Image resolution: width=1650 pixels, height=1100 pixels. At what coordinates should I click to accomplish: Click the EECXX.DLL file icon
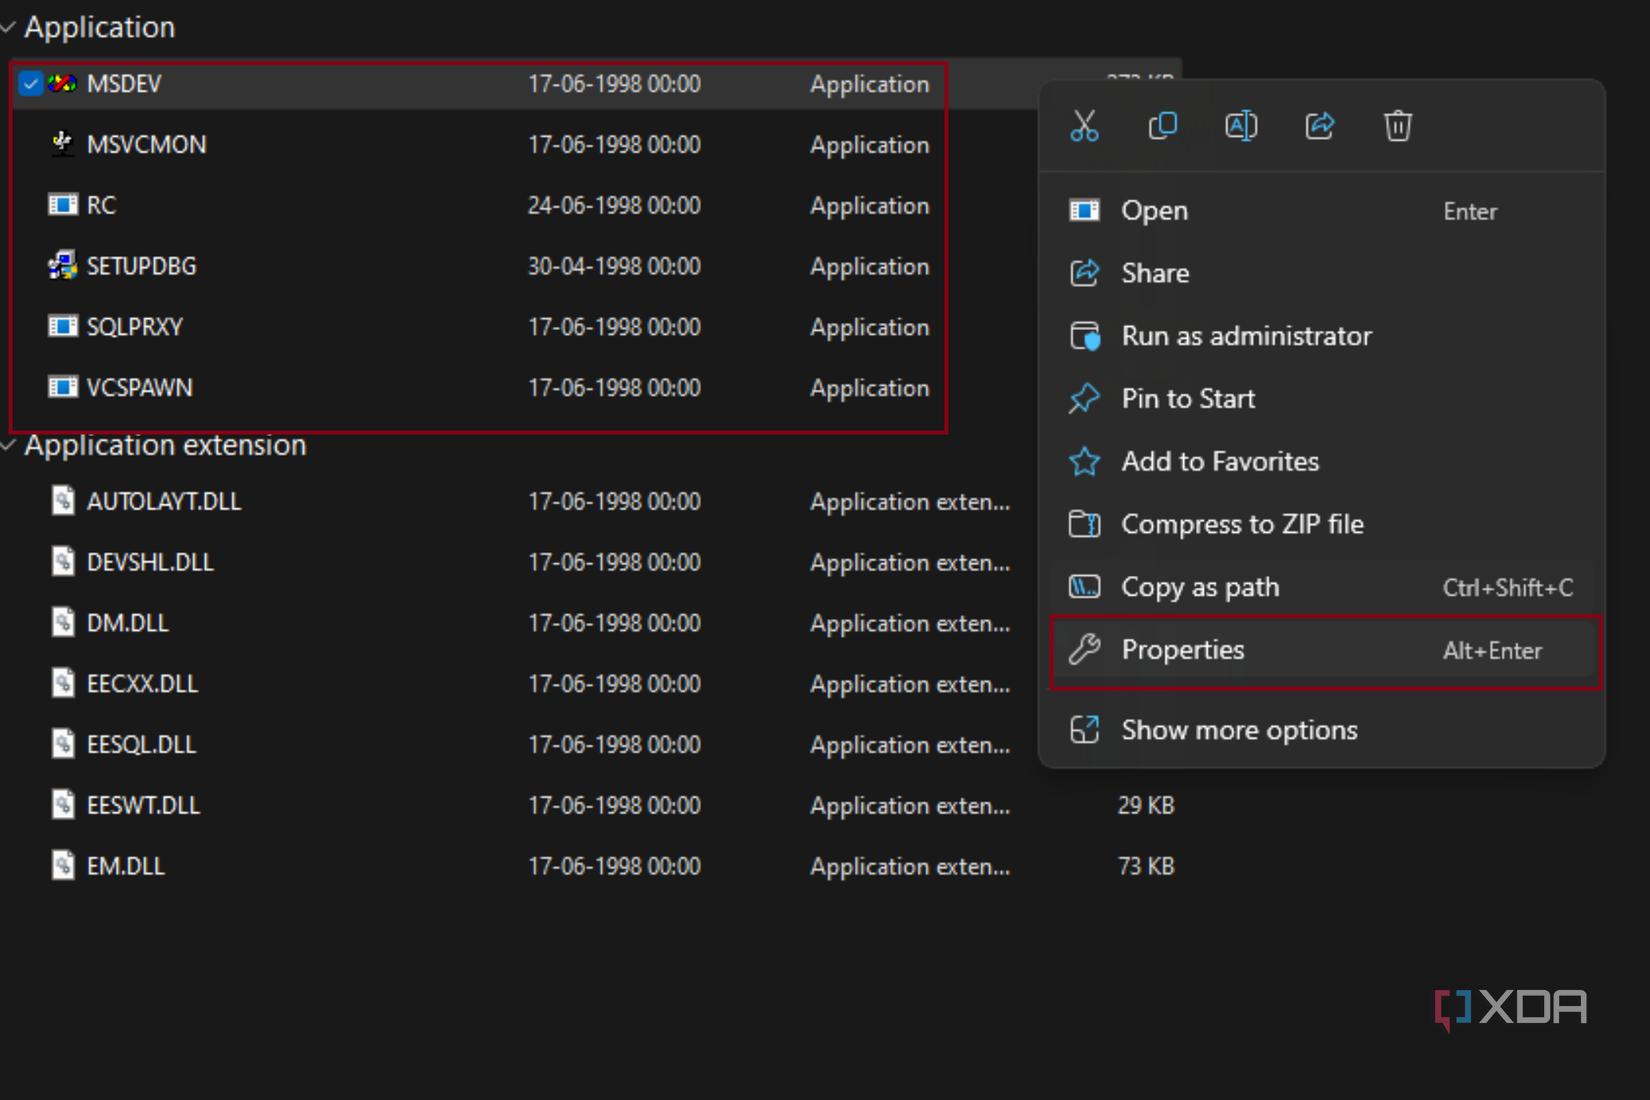(63, 683)
